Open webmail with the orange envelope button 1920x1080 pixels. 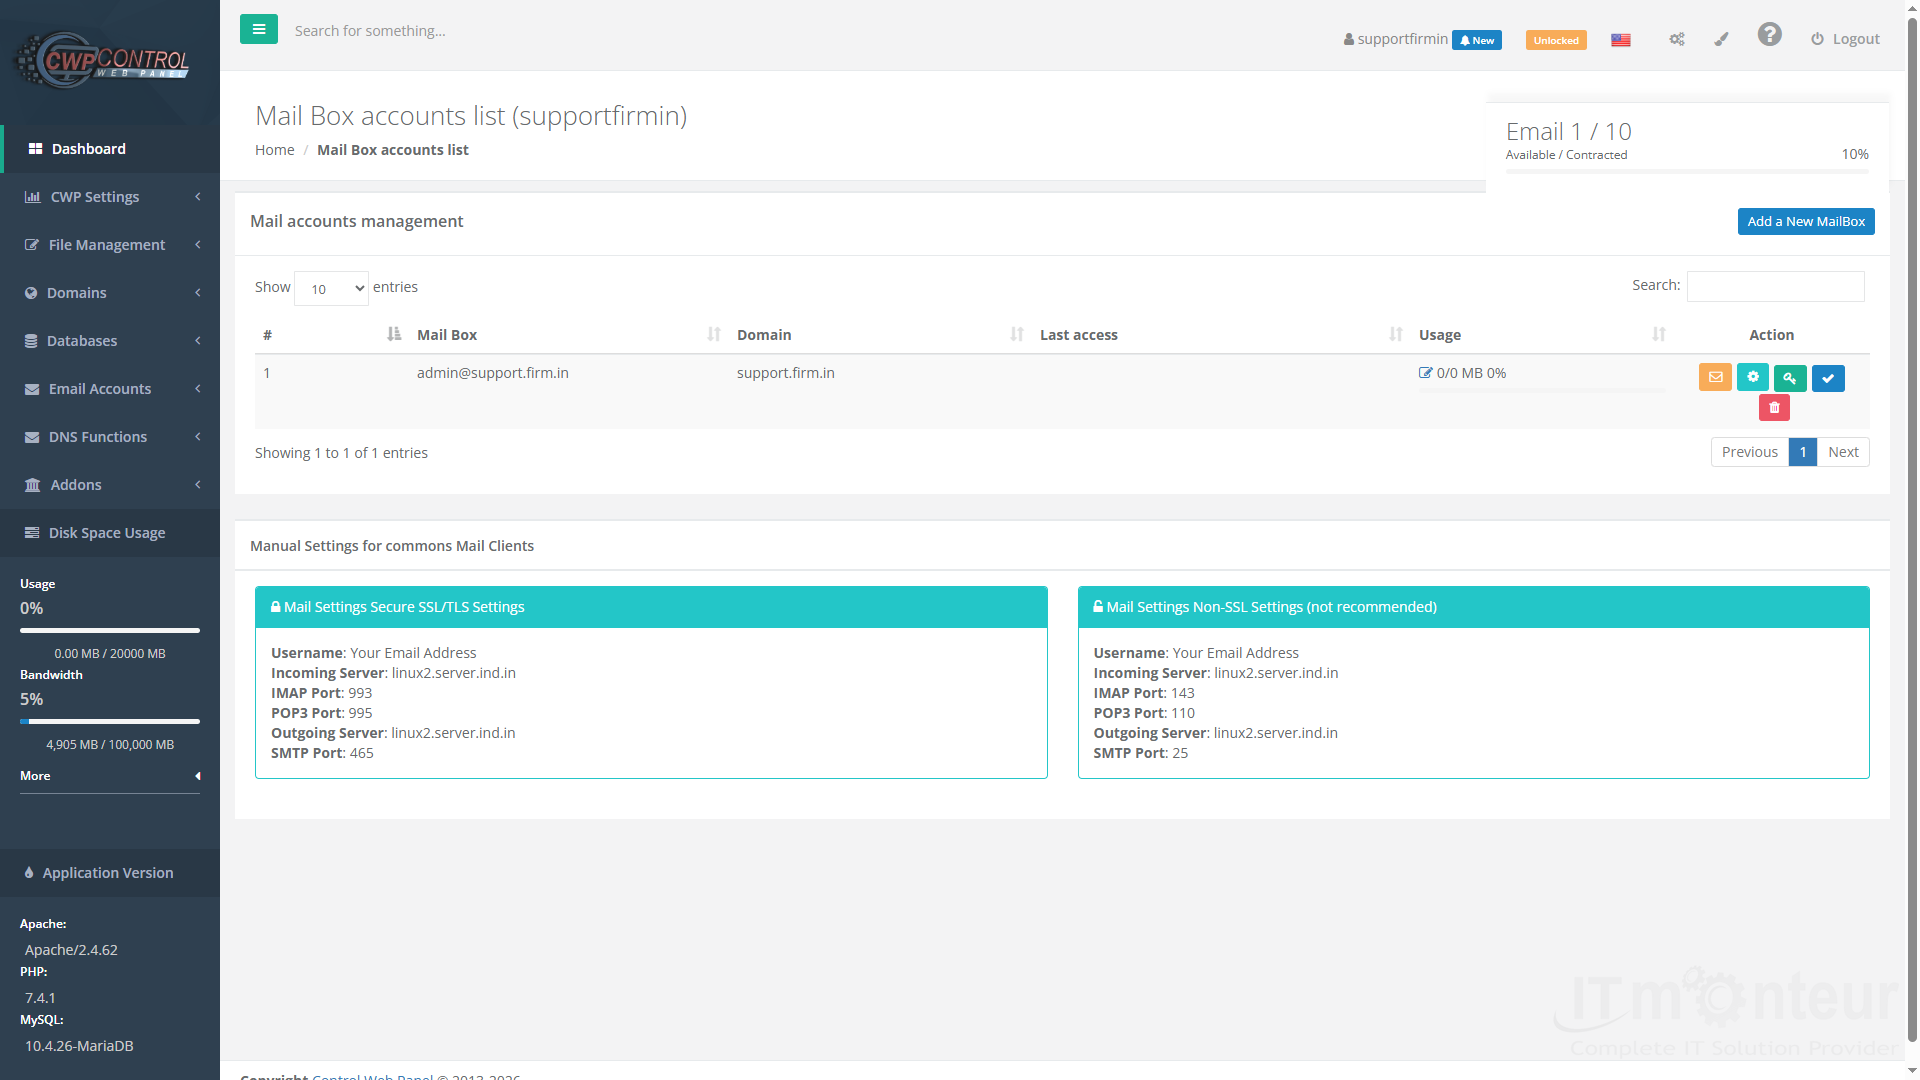click(x=1715, y=377)
